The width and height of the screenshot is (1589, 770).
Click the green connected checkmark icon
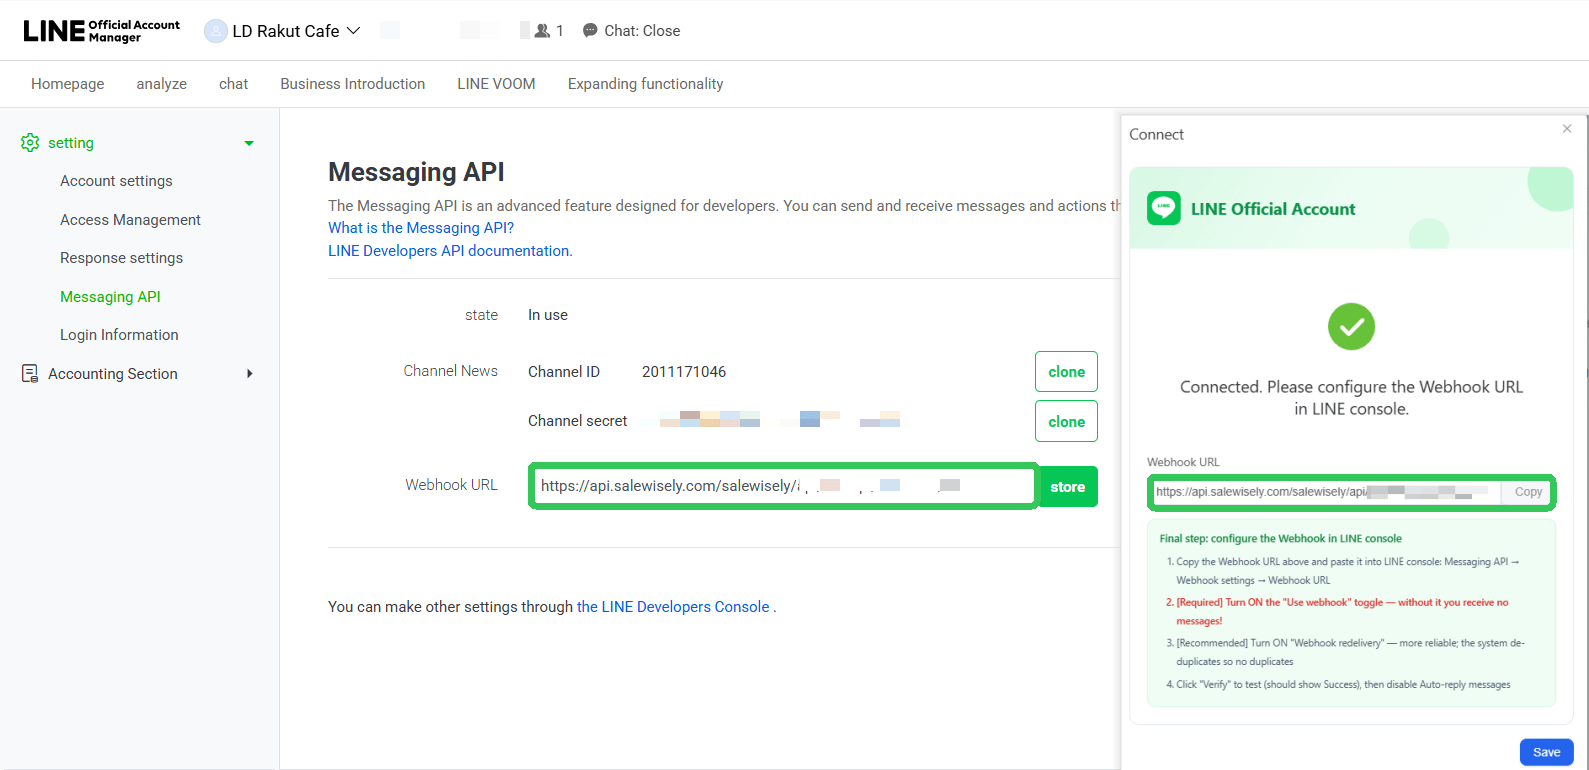[x=1351, y=327]
